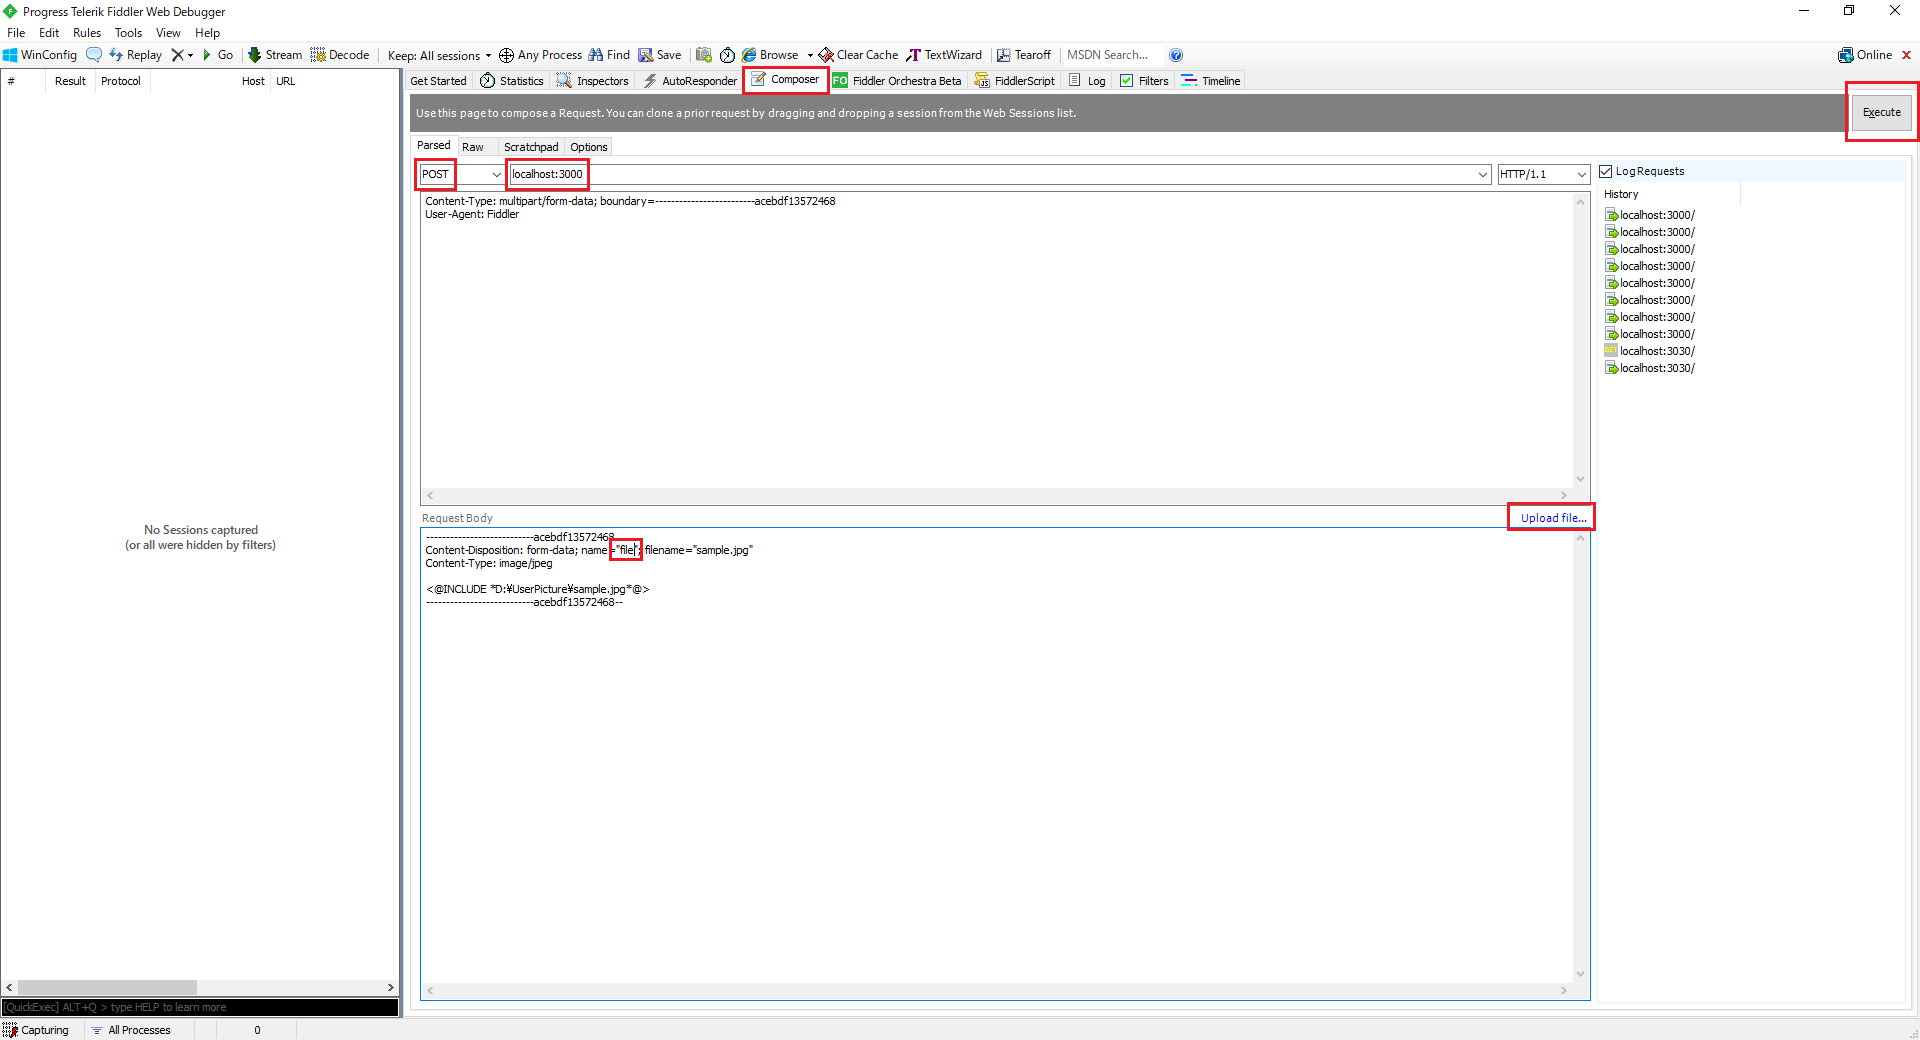Toggle Stream mode in the toolbar

[x=275, y=55]
